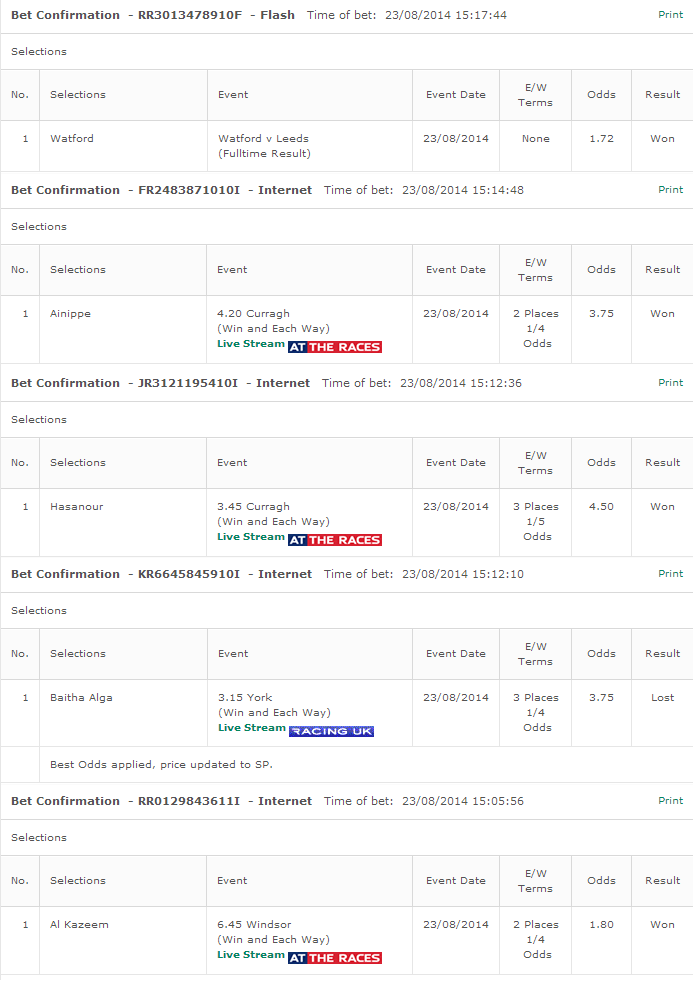Screen dimensions: 693x986
Task: Print bet confirmation RR0129843611I
Action: (x=670, y=800)
